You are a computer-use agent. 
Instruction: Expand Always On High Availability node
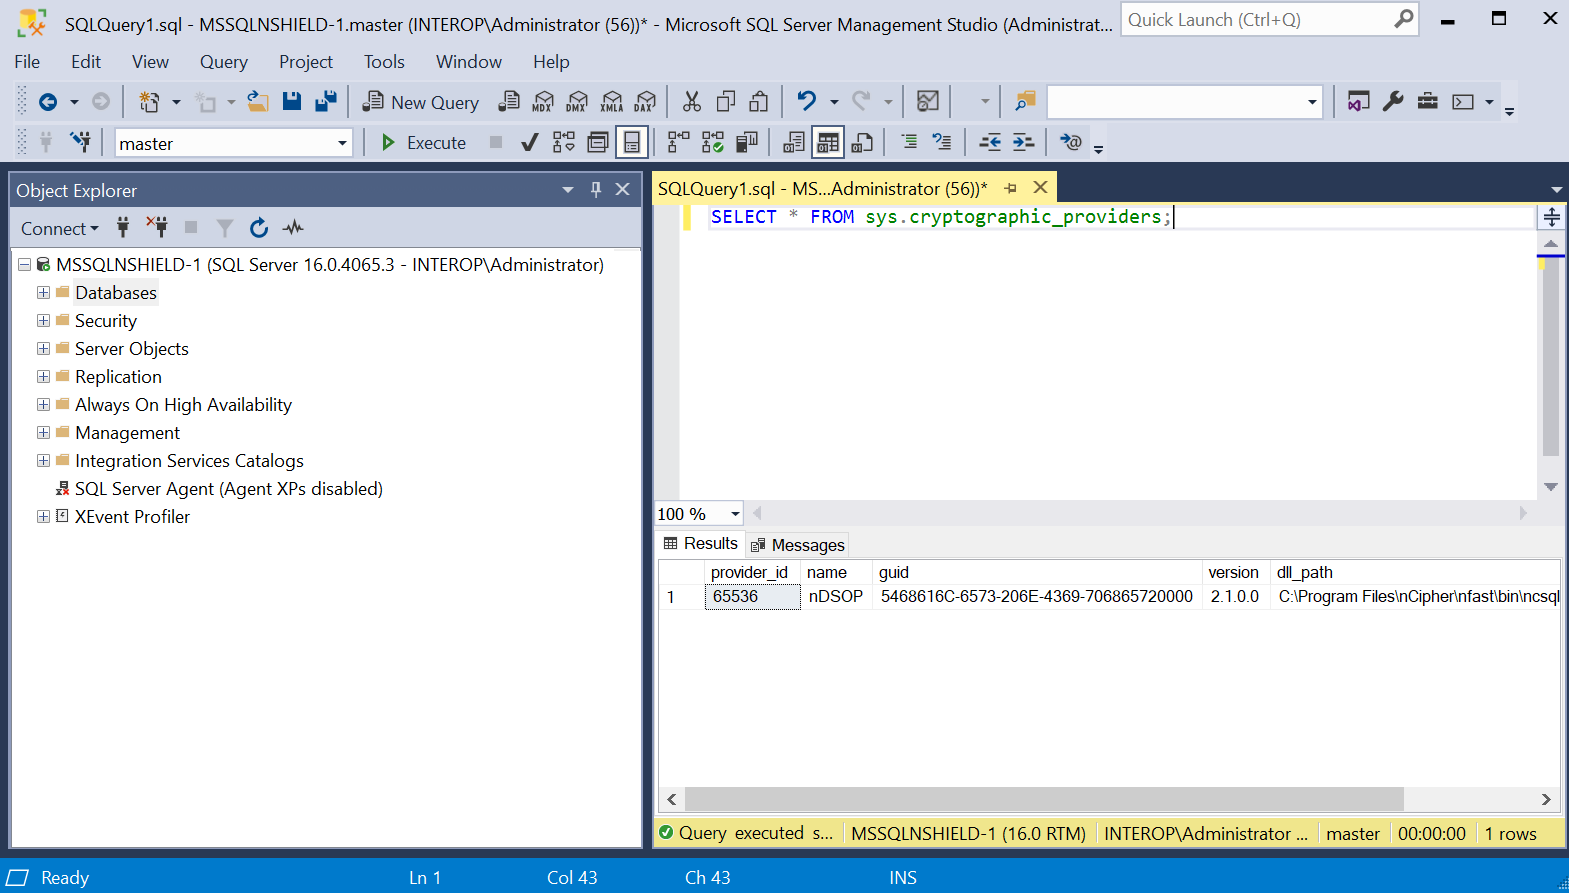(x=43, y=404)
